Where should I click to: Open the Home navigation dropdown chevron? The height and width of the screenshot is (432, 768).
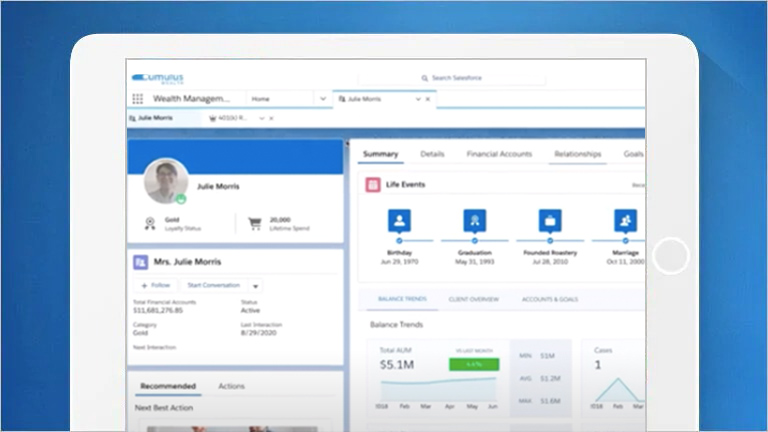coord(322,99)
